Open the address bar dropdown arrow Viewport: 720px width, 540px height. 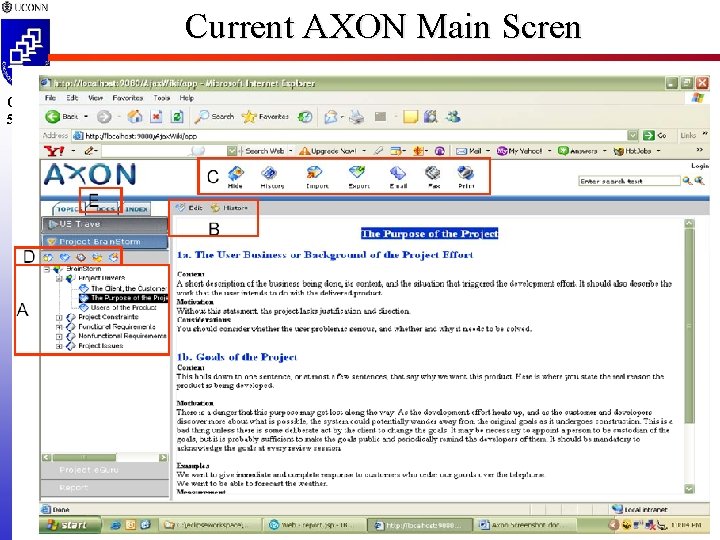pos(633,135)
